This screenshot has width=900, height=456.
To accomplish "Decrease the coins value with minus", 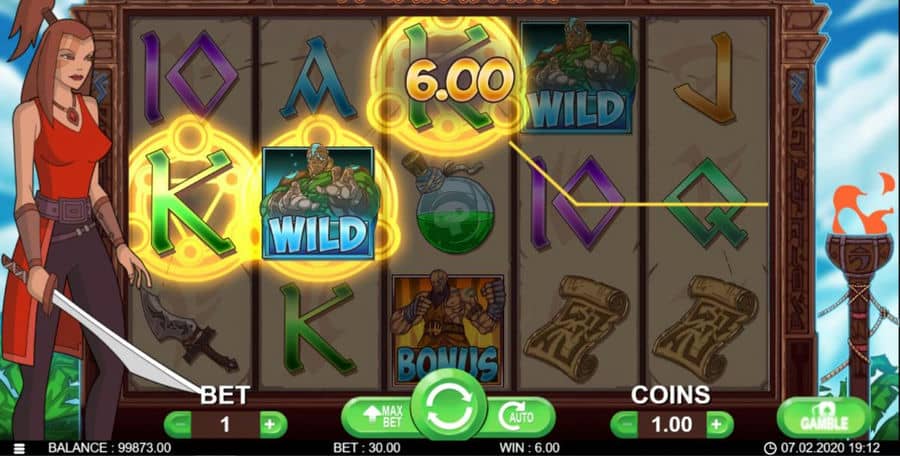I will pos(624,425).
